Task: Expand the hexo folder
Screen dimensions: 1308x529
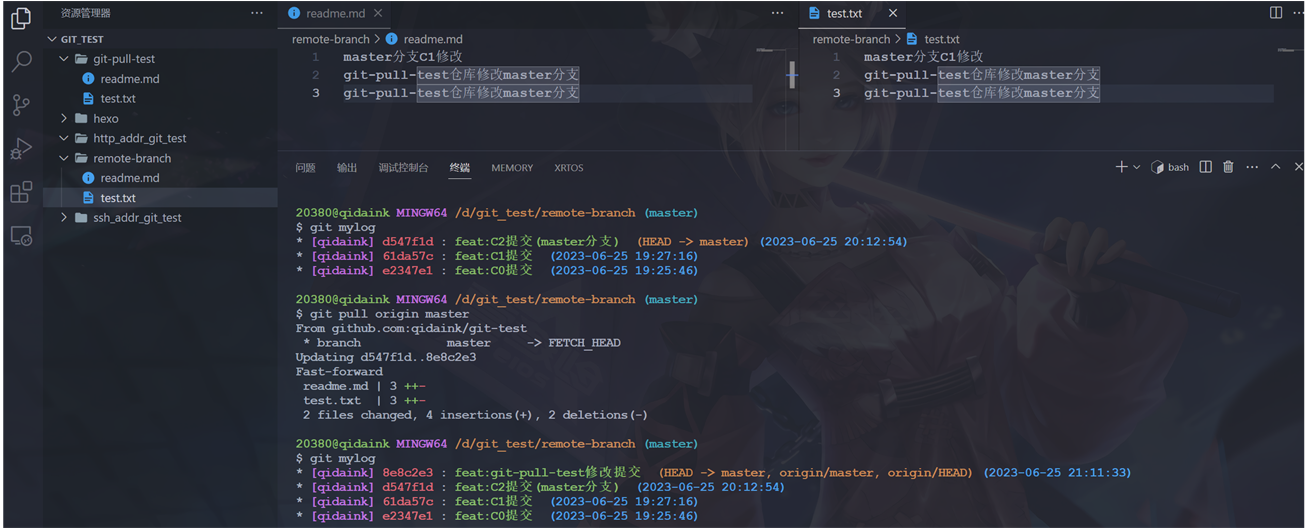Action: [106, 118]
